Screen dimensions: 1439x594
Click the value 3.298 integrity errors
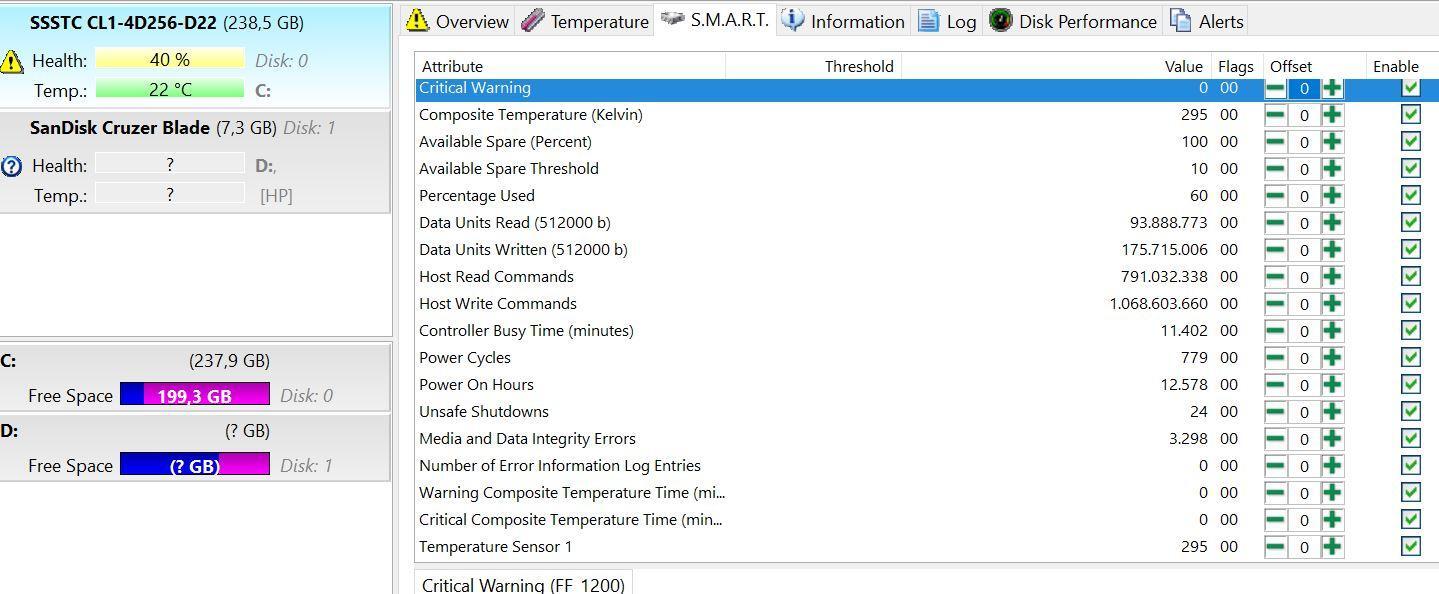coord(1188,439)
